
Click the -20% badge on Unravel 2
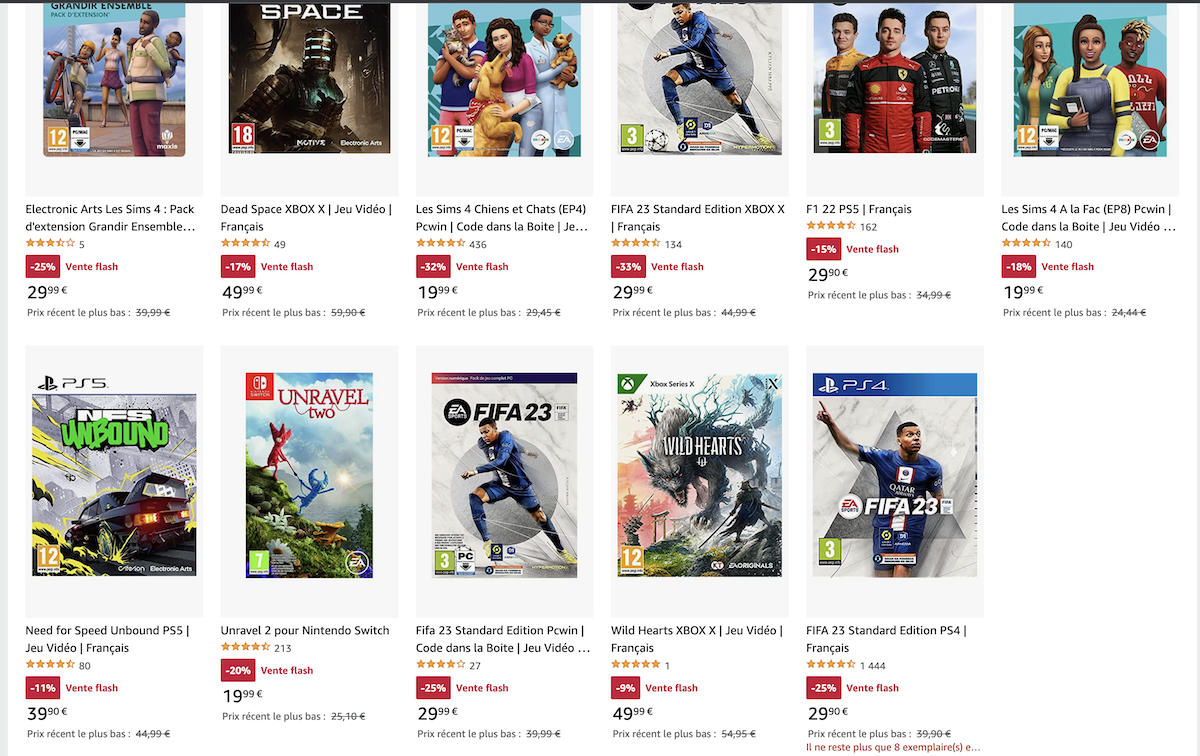(237, 671)
